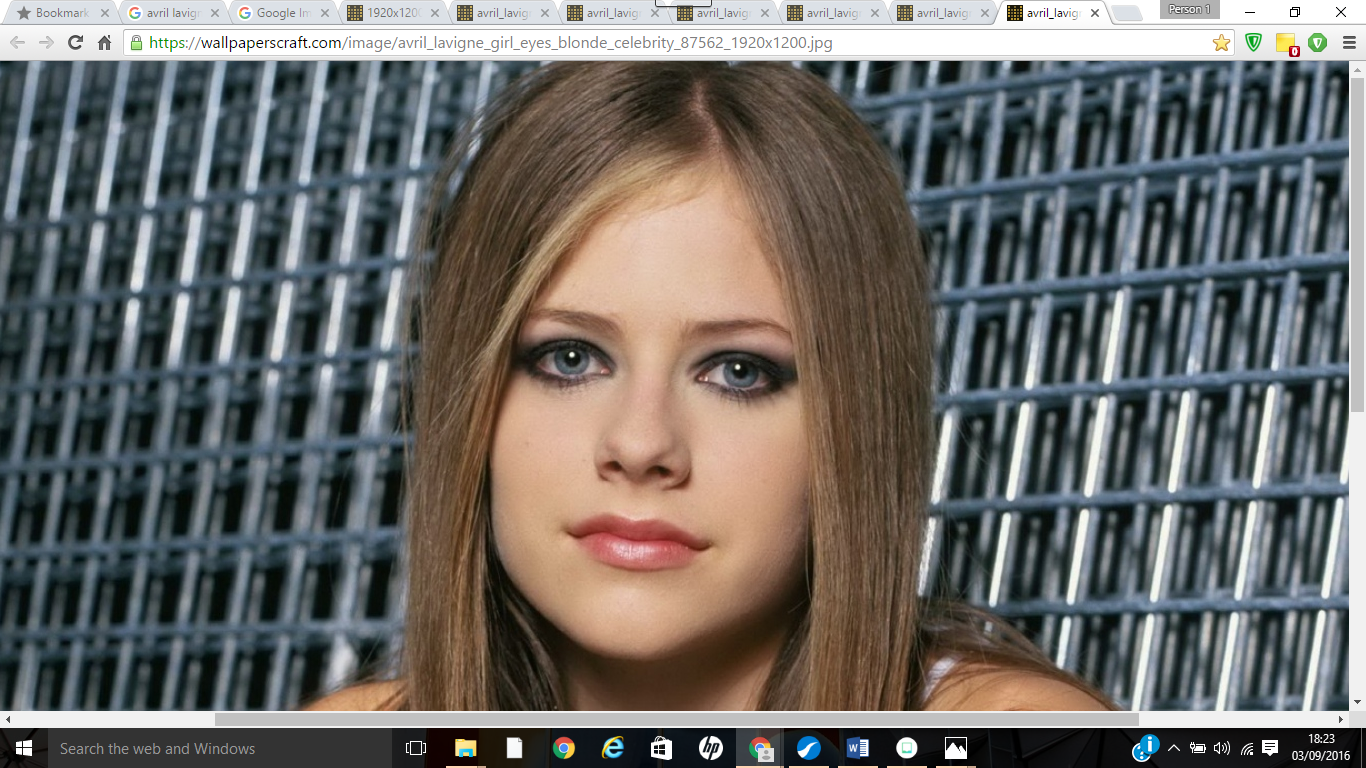Bookmark this page with the star icon
Screen dimensions: 1366x768
pyautogui.click(x=1221, y=43)
